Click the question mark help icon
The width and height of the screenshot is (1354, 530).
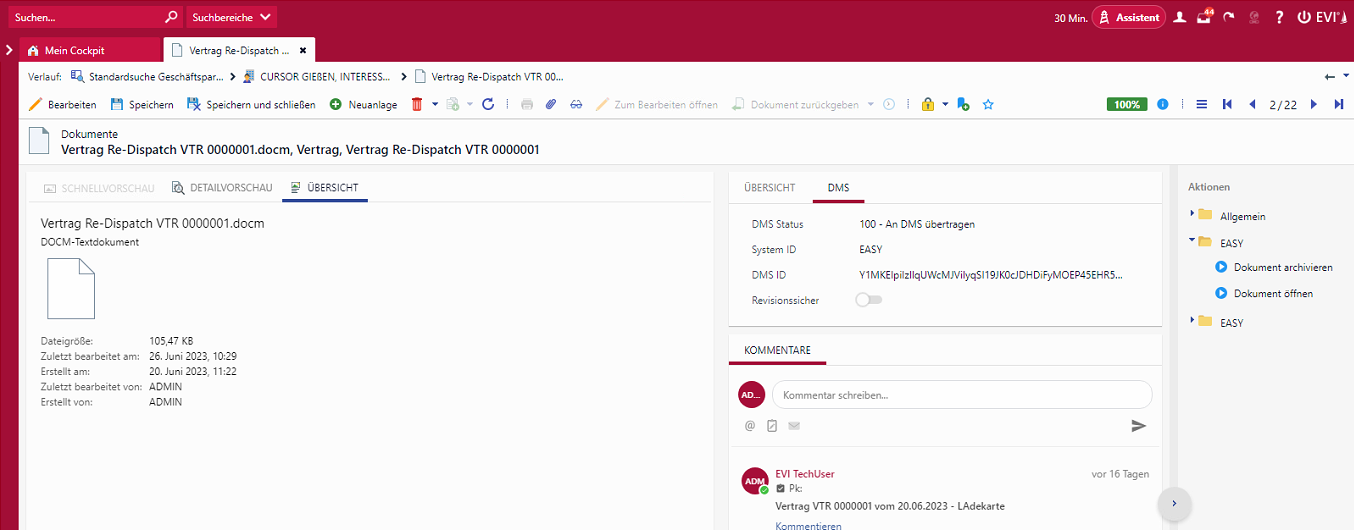click(x=1278, y=18)
